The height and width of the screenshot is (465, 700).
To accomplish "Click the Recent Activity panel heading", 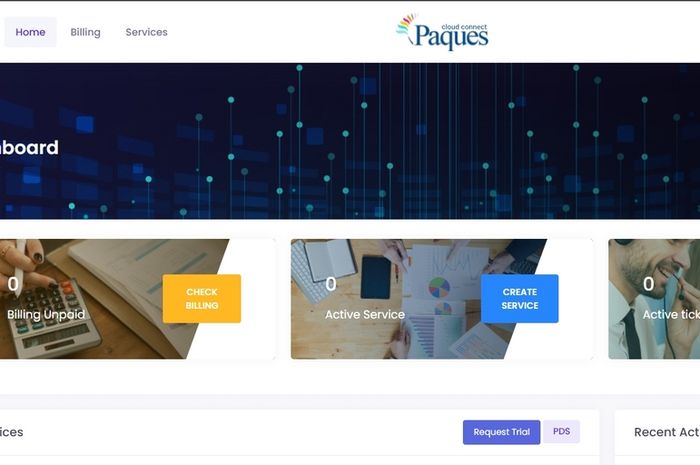I will [x=667, y=432].
